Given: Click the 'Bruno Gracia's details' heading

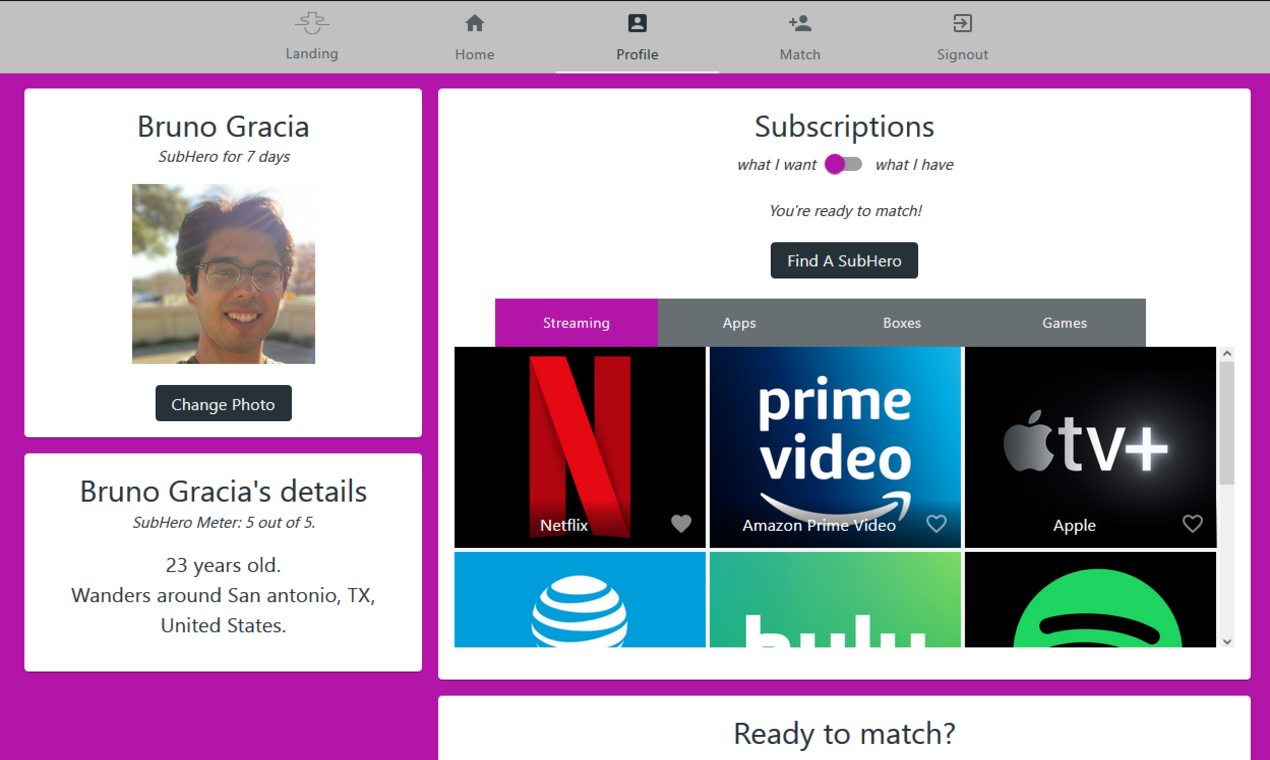Looking at the screenshot, I should point(223,491).
